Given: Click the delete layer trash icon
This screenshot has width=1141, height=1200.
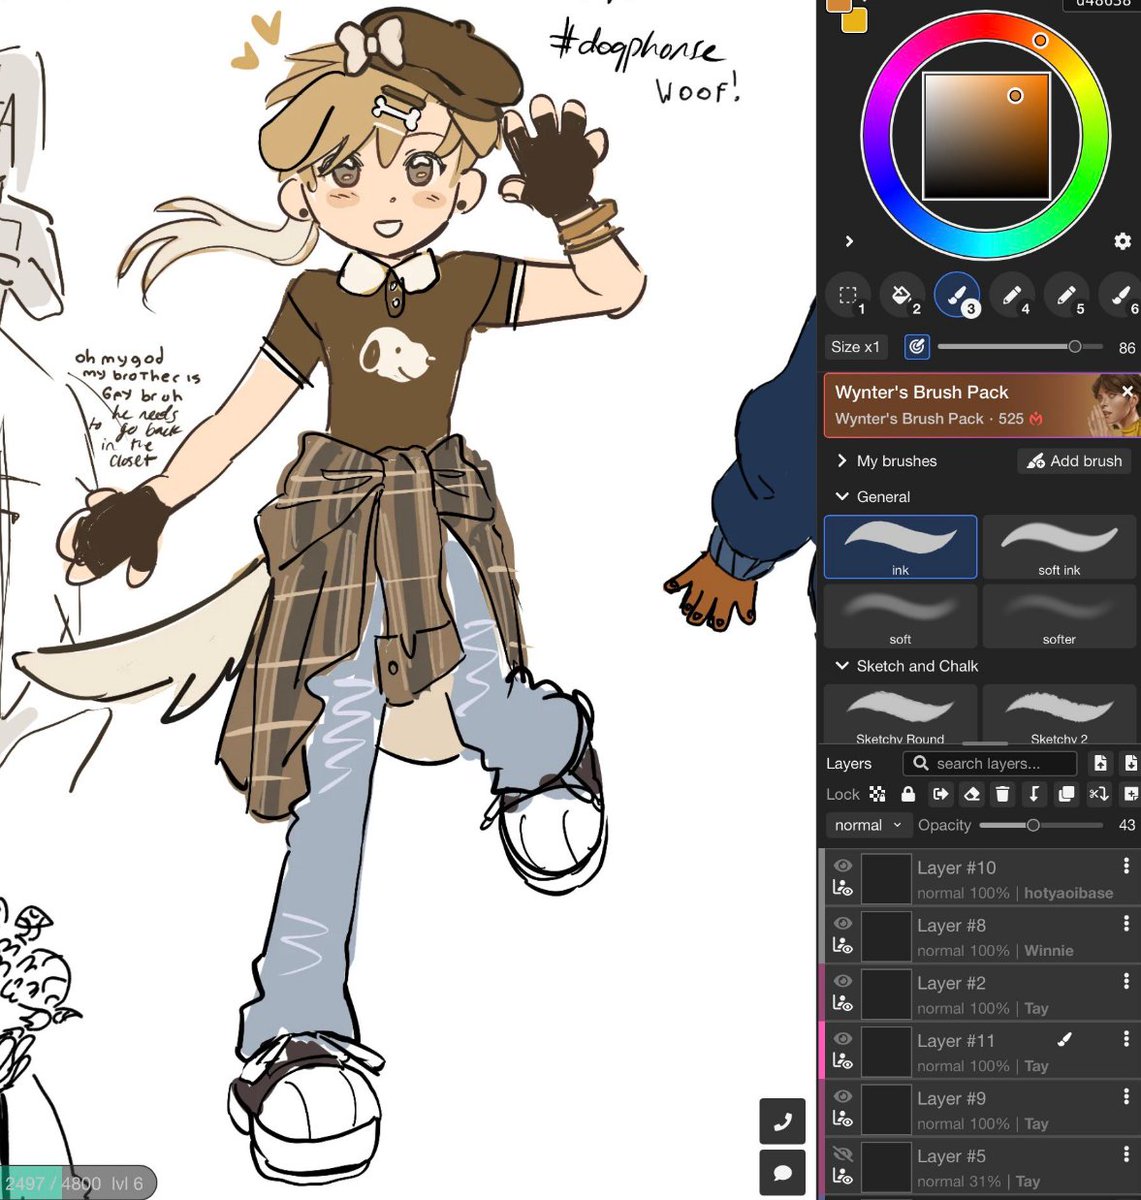Looking at the screenshot, I should tap(1002, 794).
